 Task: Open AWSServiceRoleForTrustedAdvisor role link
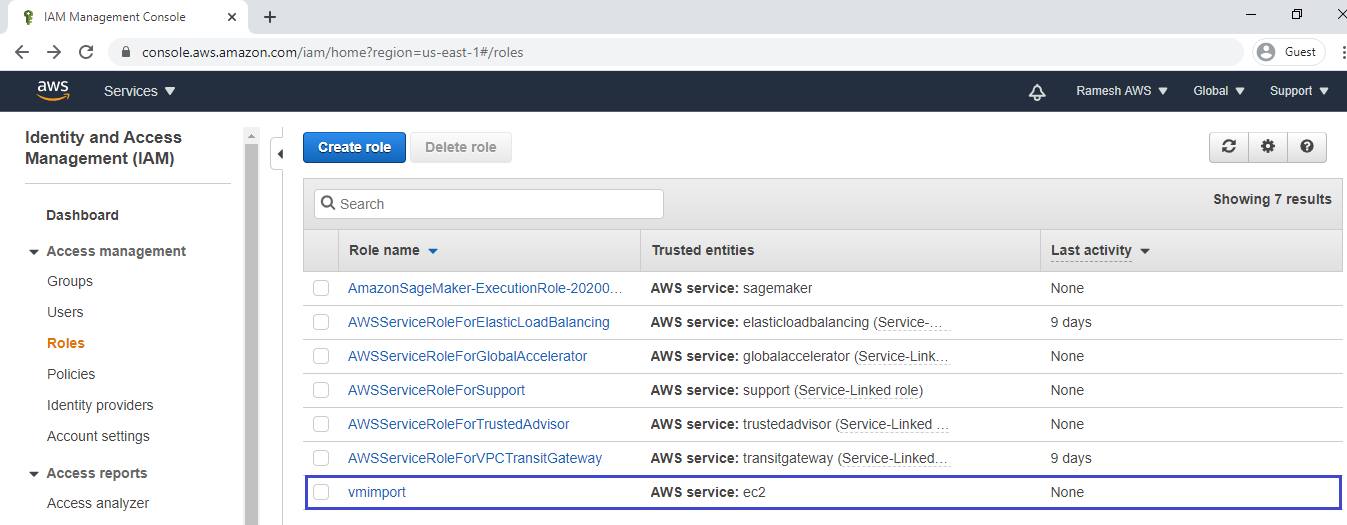[x=459, y=424]
